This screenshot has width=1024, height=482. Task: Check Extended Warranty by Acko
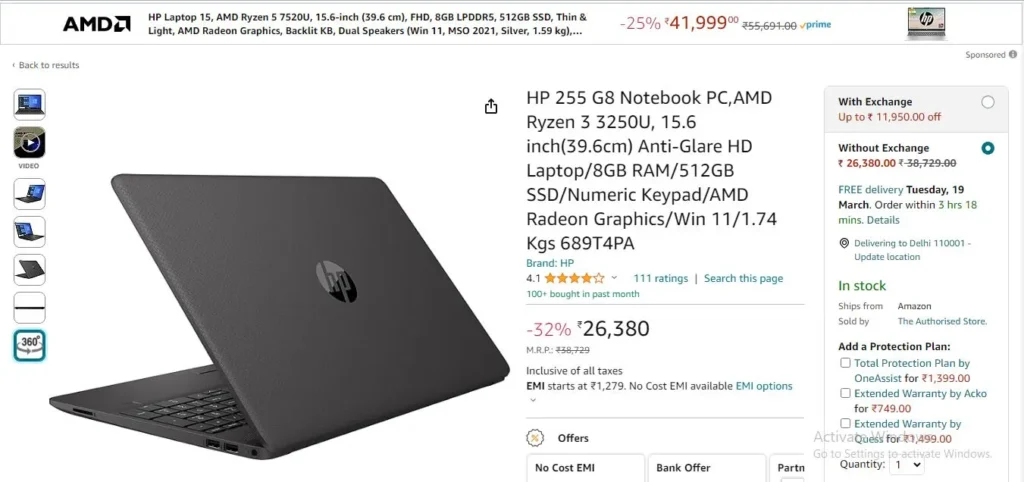tap(845, 393)
